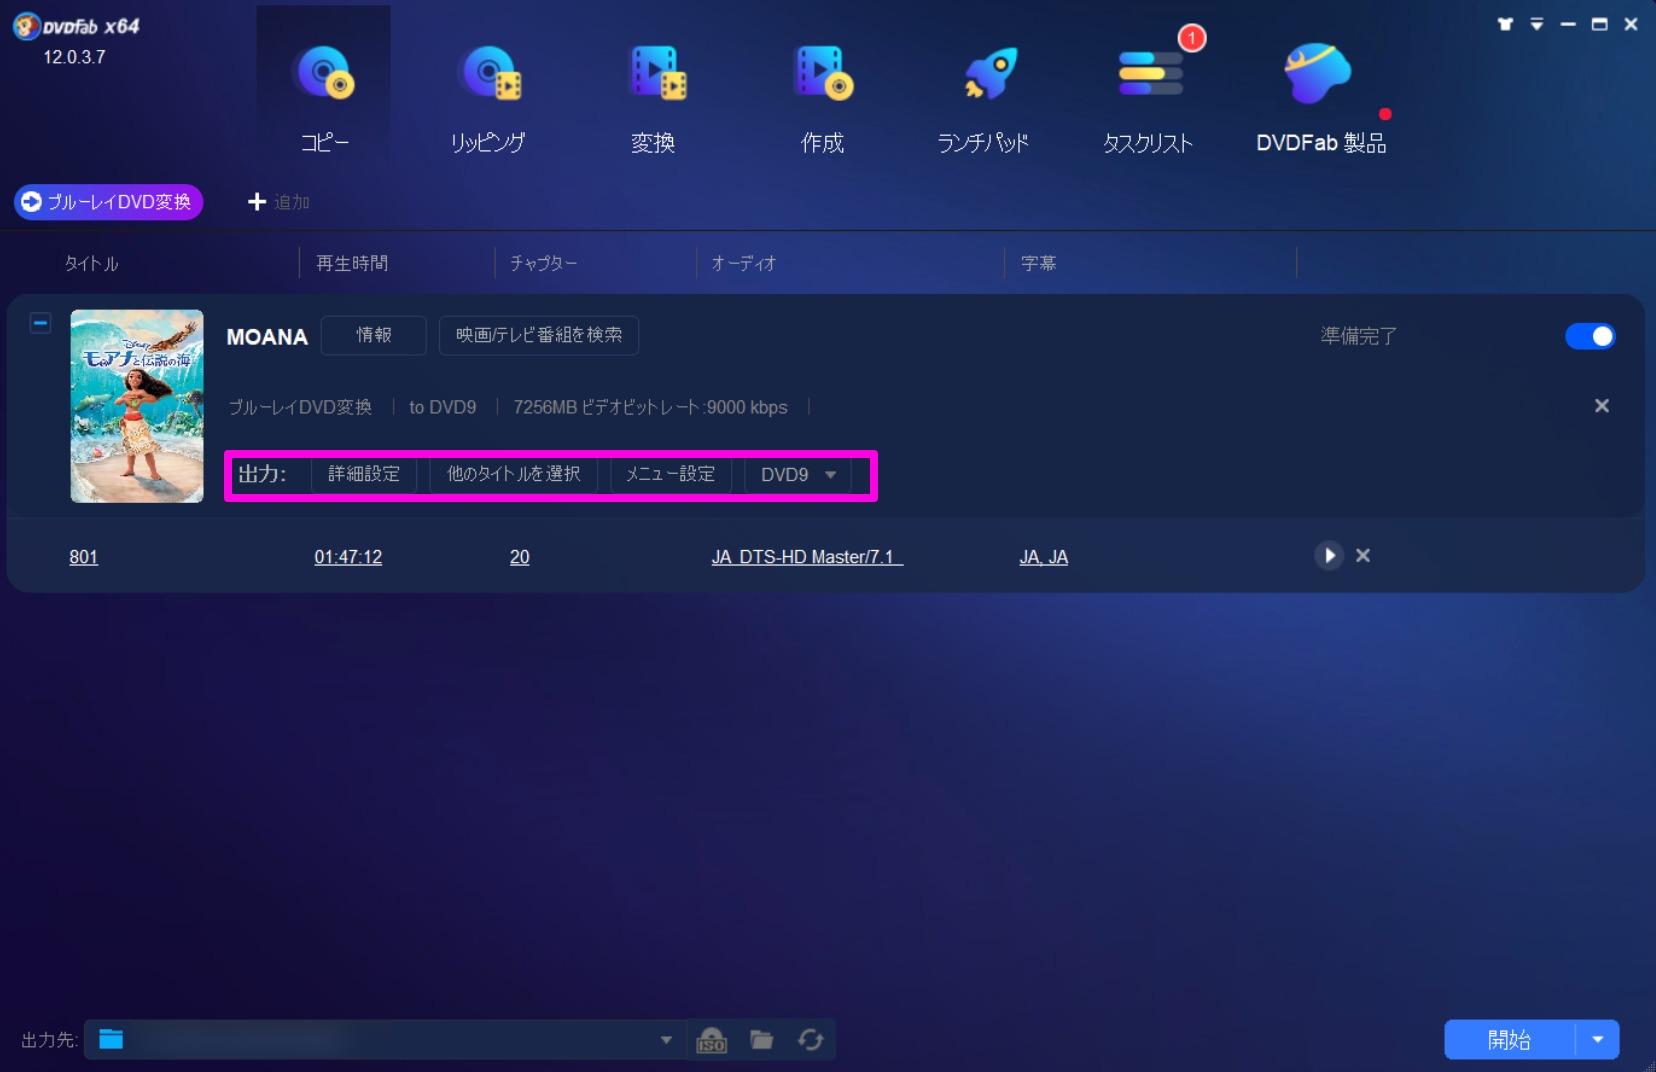Screen dimensions: 1656x1072
Task: Click the ISO image output icon
Action: 711,1040
